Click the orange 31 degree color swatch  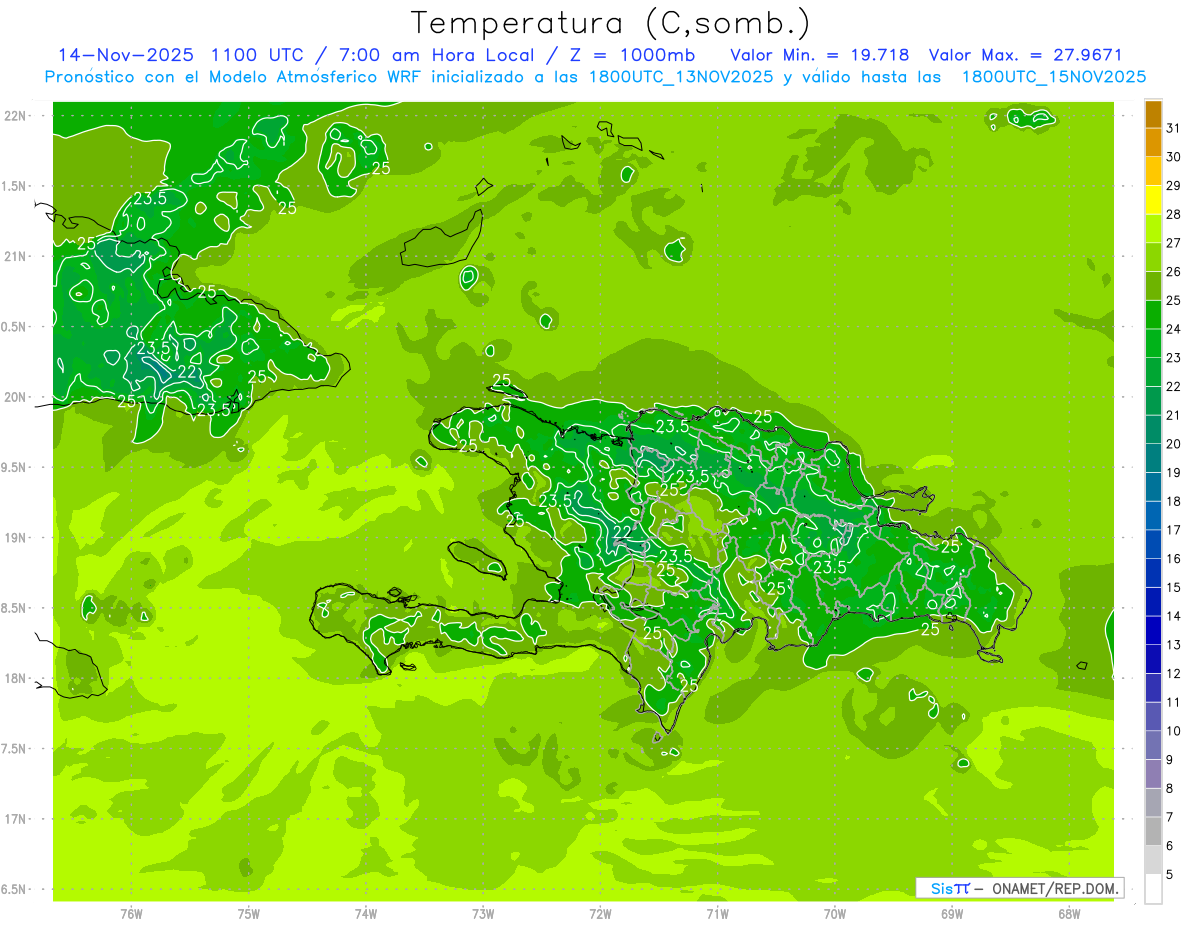1153,113
